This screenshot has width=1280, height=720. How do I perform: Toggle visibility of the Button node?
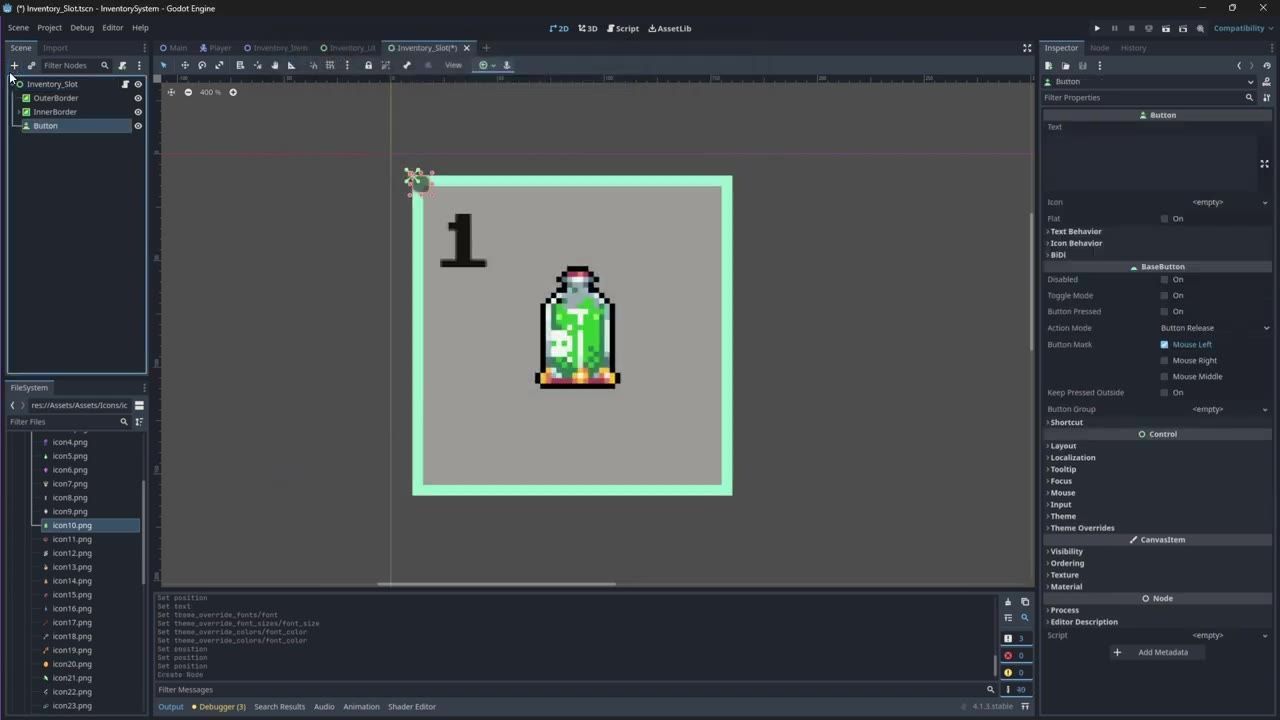(138, 126)
